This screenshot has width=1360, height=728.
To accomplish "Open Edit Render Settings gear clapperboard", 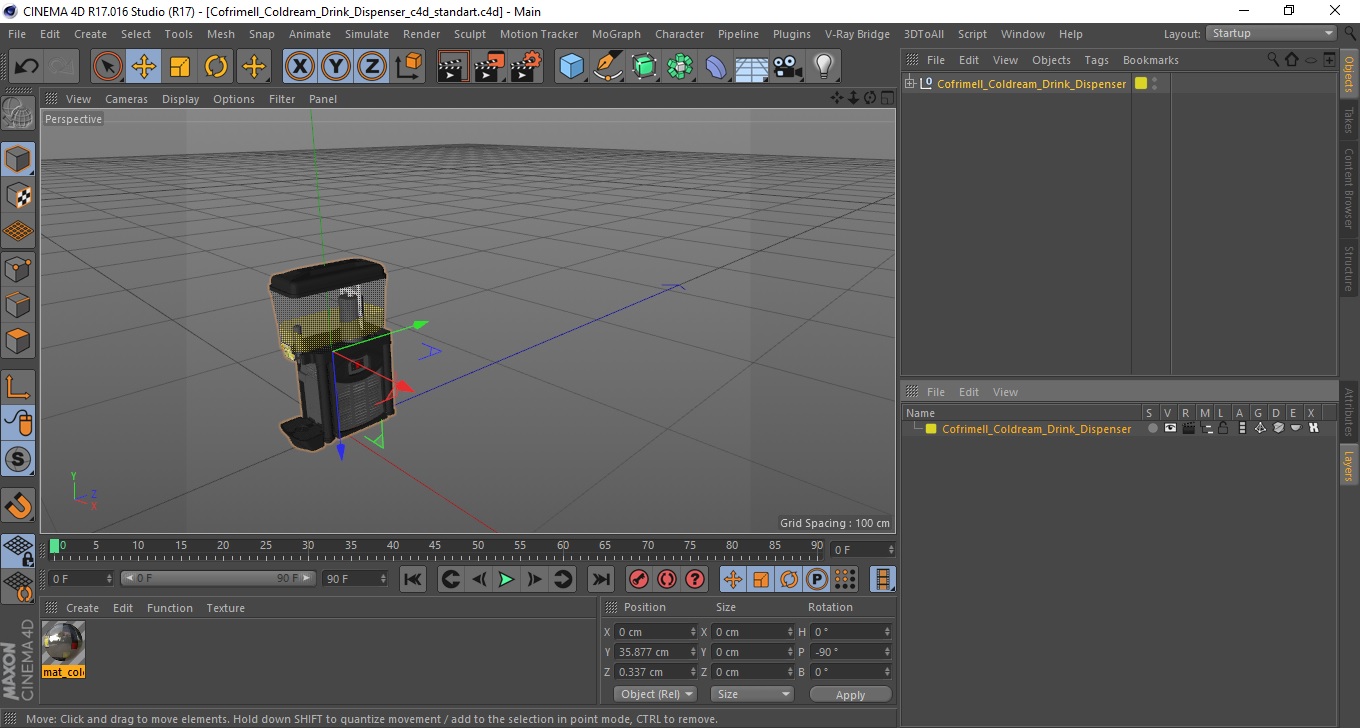I will coord(526,67).
